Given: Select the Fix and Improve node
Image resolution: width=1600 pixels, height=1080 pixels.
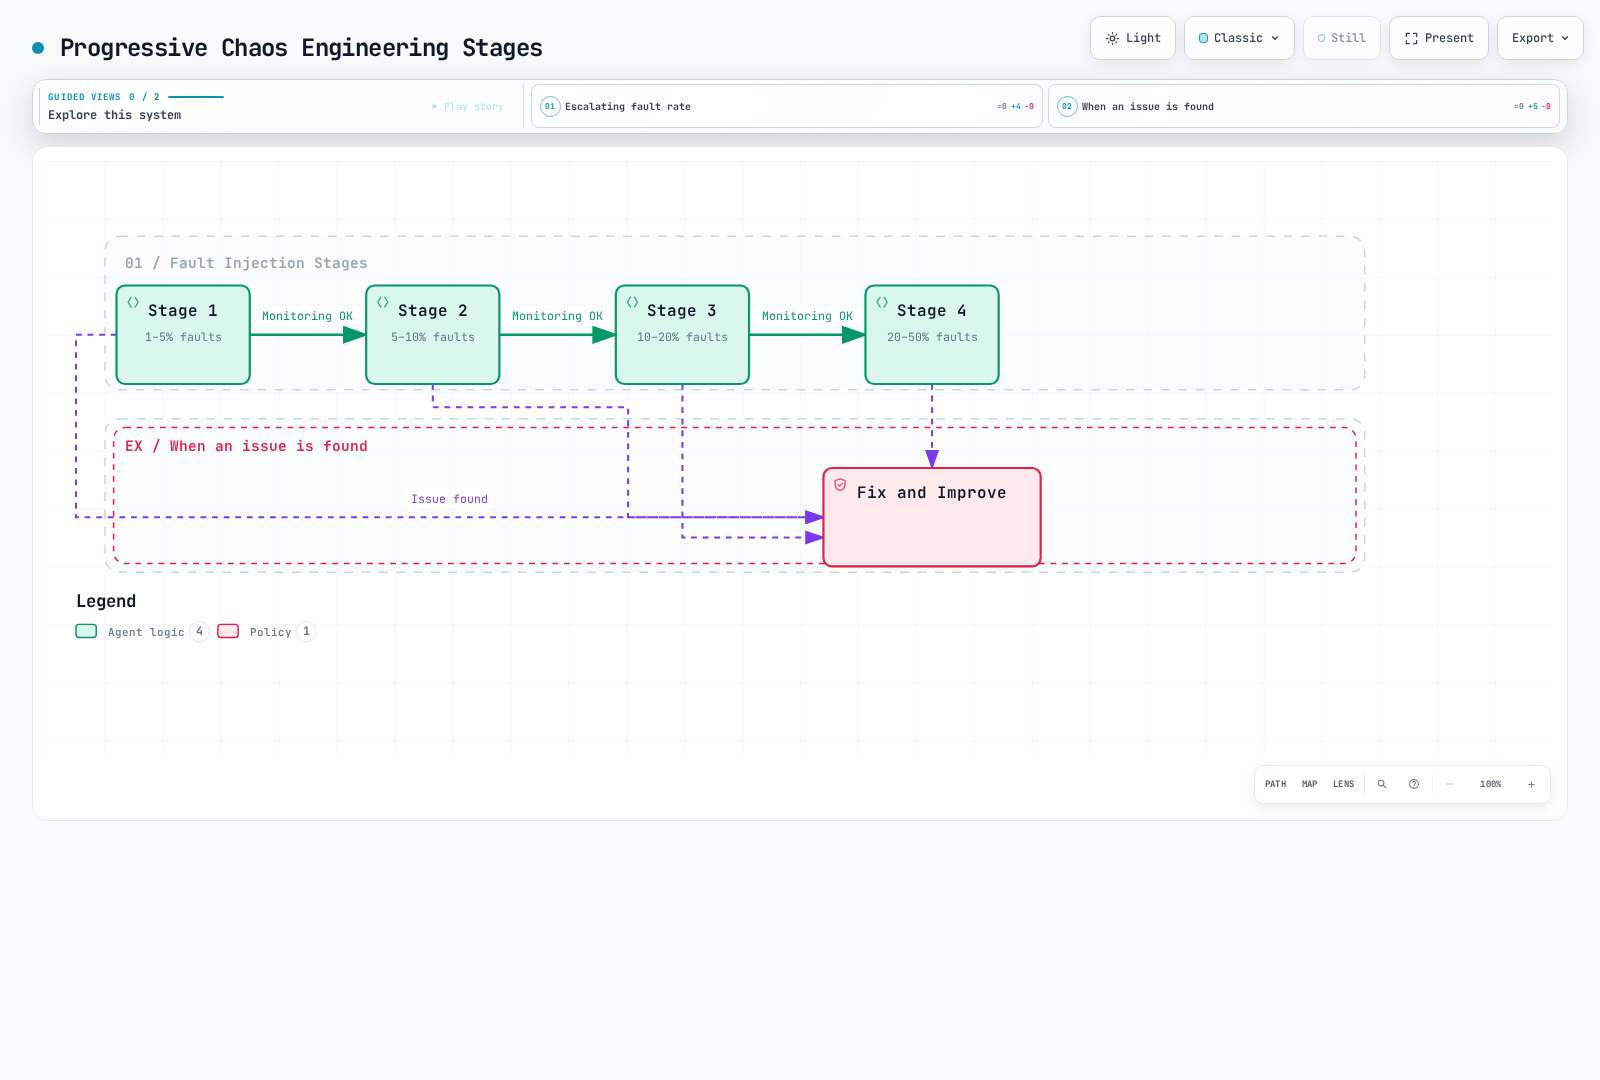Looking at the screenshot, I should point(932,517).
